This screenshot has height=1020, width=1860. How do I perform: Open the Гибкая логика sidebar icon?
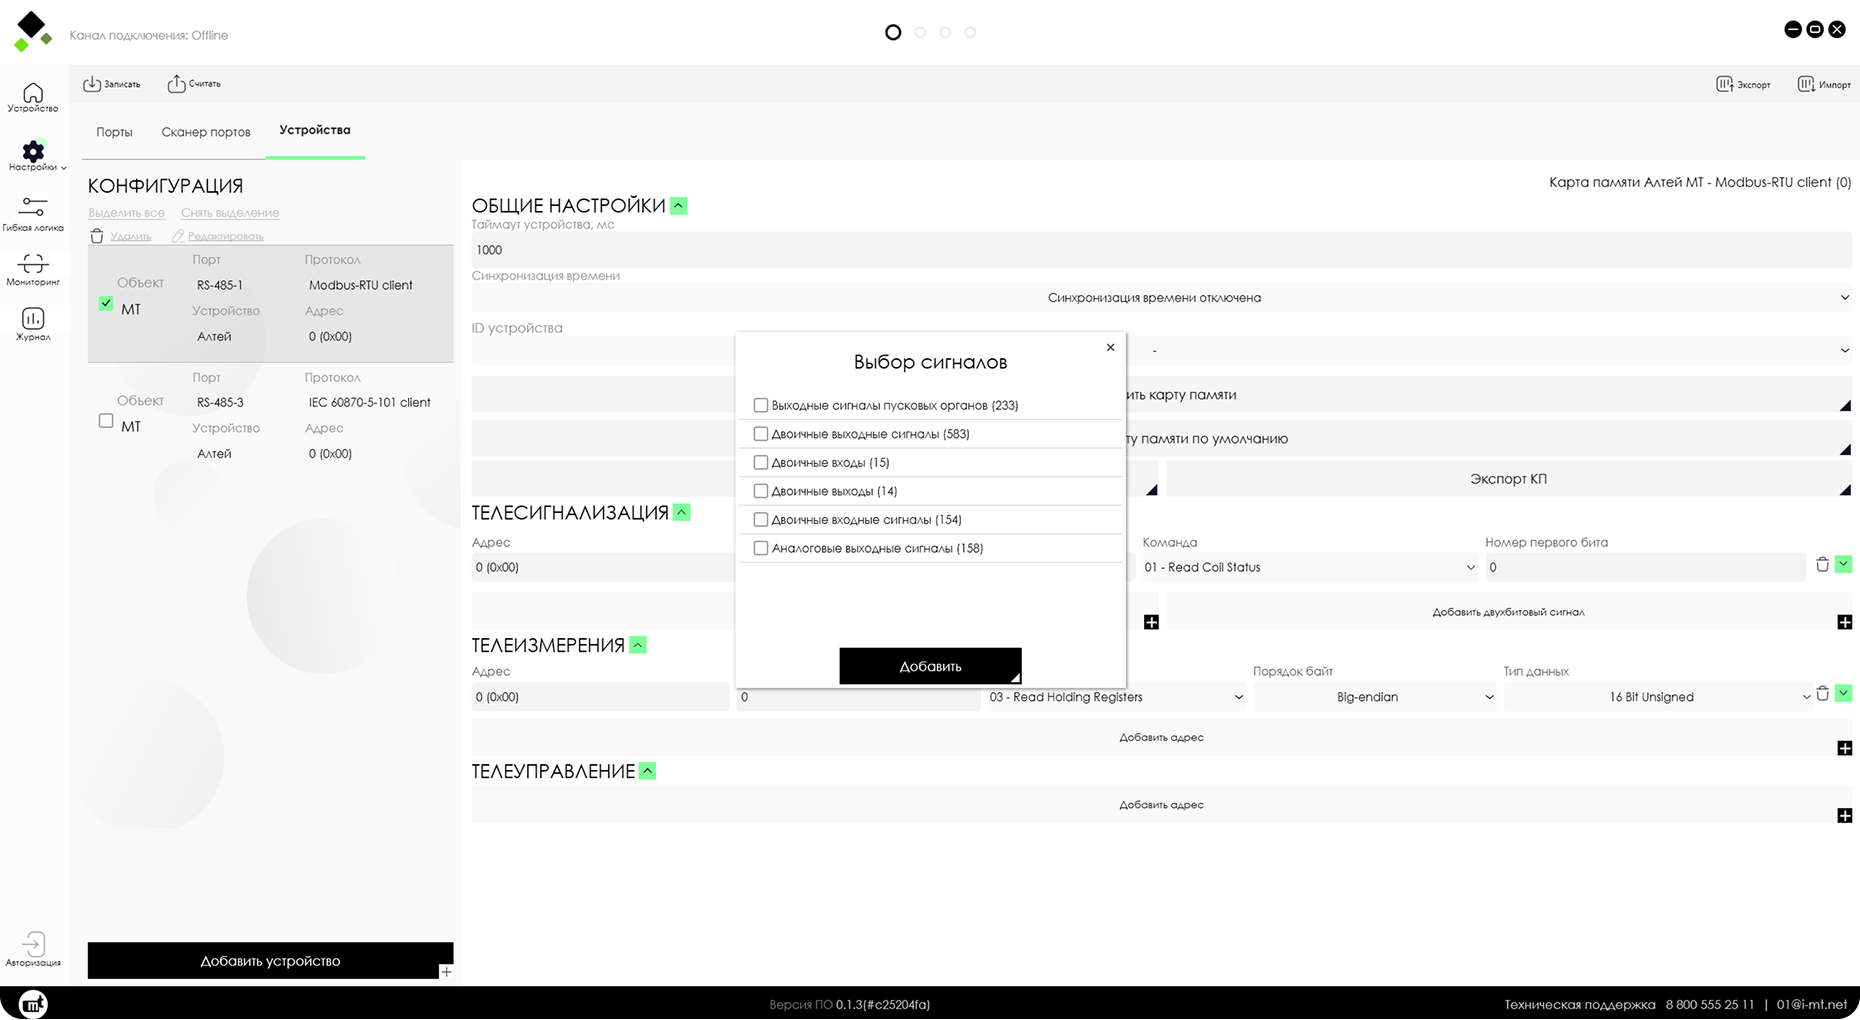[x=33, y=208]
